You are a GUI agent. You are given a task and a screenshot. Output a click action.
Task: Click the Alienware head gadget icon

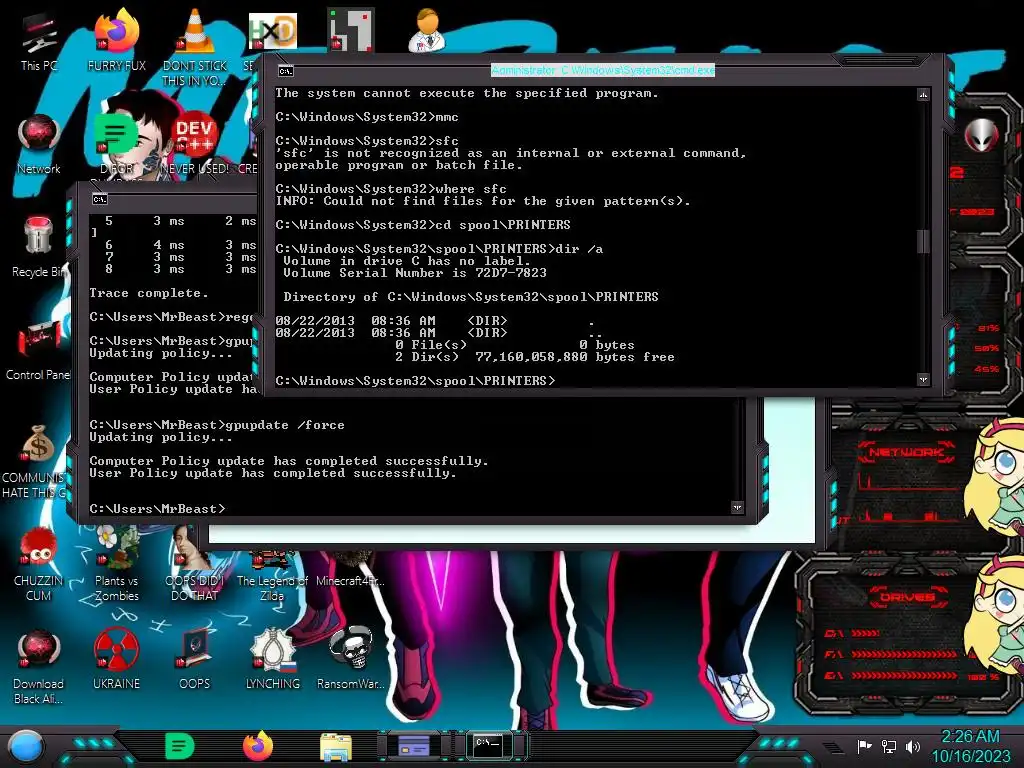(982, 135)
